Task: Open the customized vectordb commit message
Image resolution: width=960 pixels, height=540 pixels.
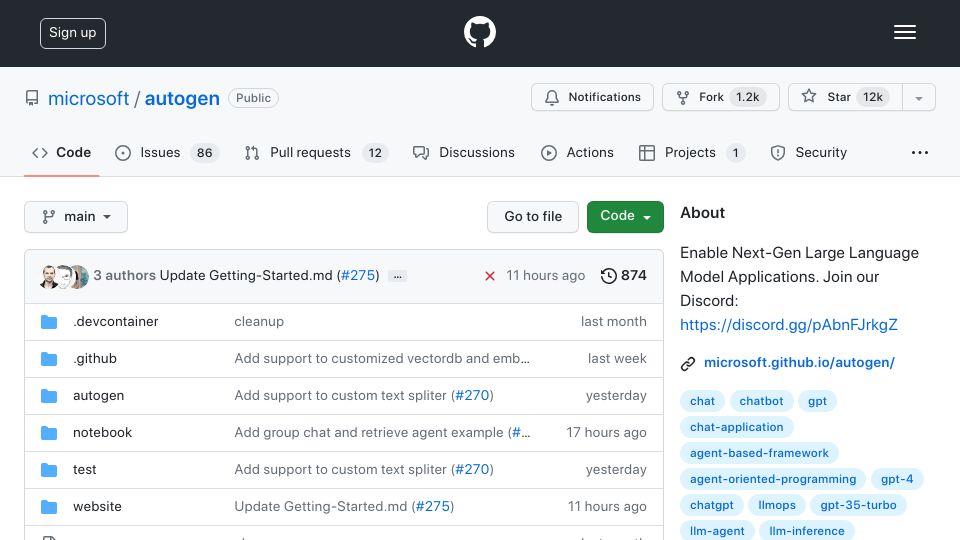Action: 382,359
